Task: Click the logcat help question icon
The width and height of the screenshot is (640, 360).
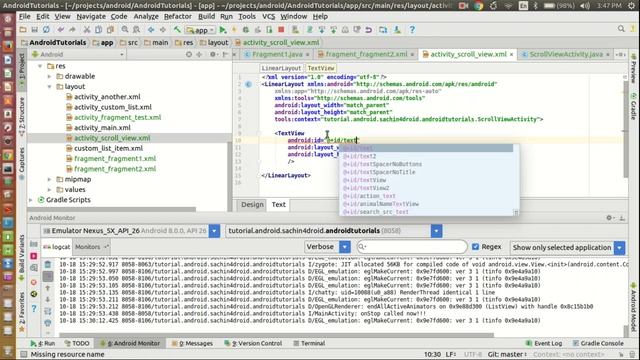Action: pyautogui.click(x=34, y=308)
